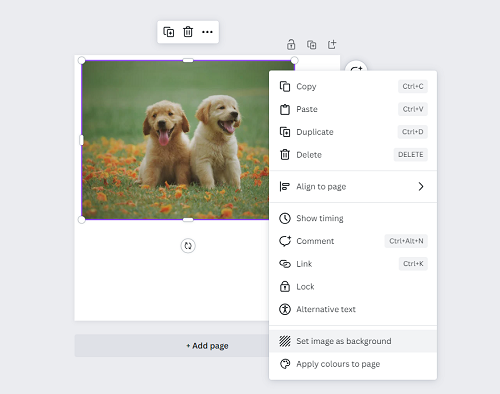This screenshot has height=394, width=500.
Task: Select Show timing in context menu
Action: [353, 218]
